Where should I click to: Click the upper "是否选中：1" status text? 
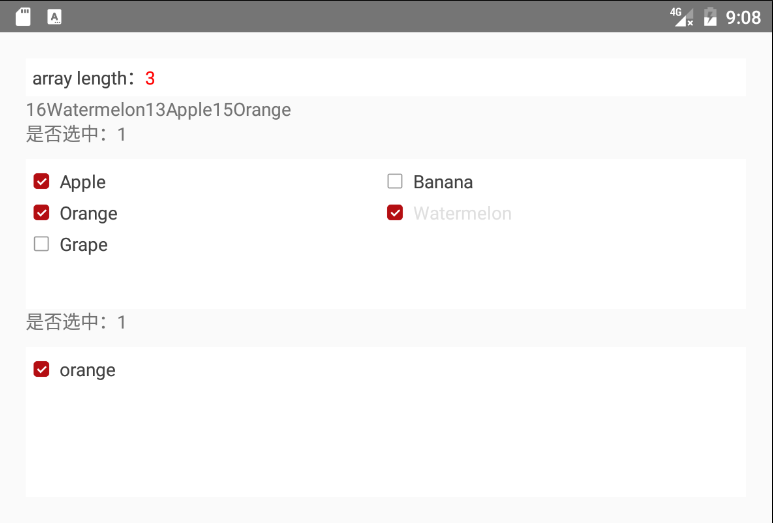coord(76,134)
